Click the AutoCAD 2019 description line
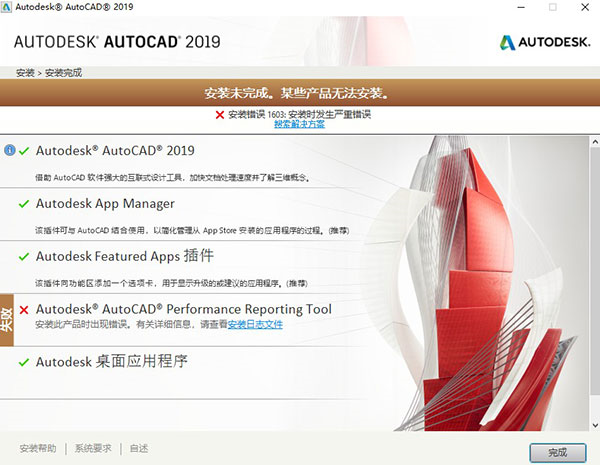The image size is (600, 465). coord(173,178)
